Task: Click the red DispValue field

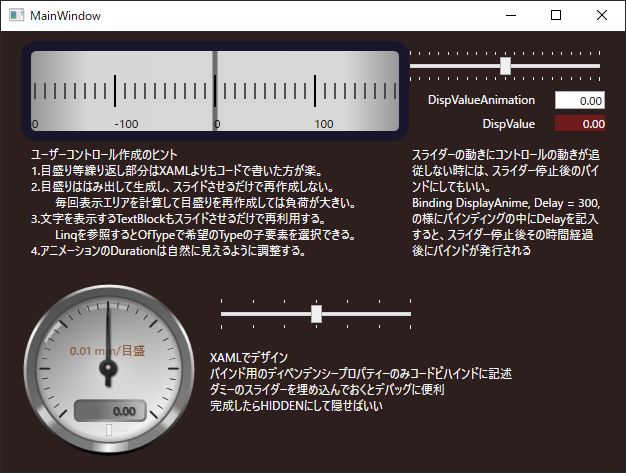Action: pos(580,124)
